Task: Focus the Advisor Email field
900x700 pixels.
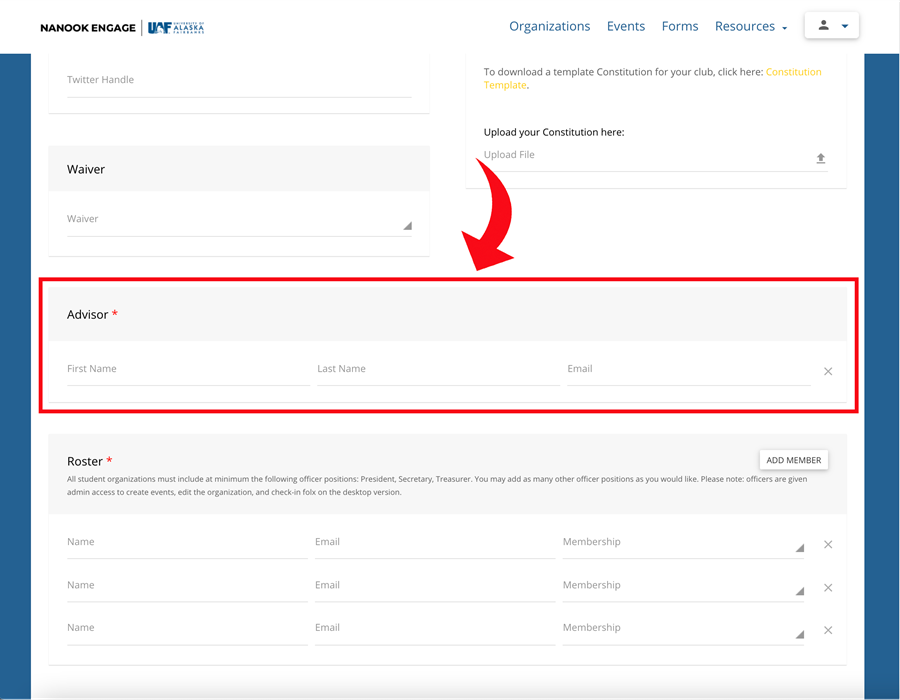Action: pos(687,370)
